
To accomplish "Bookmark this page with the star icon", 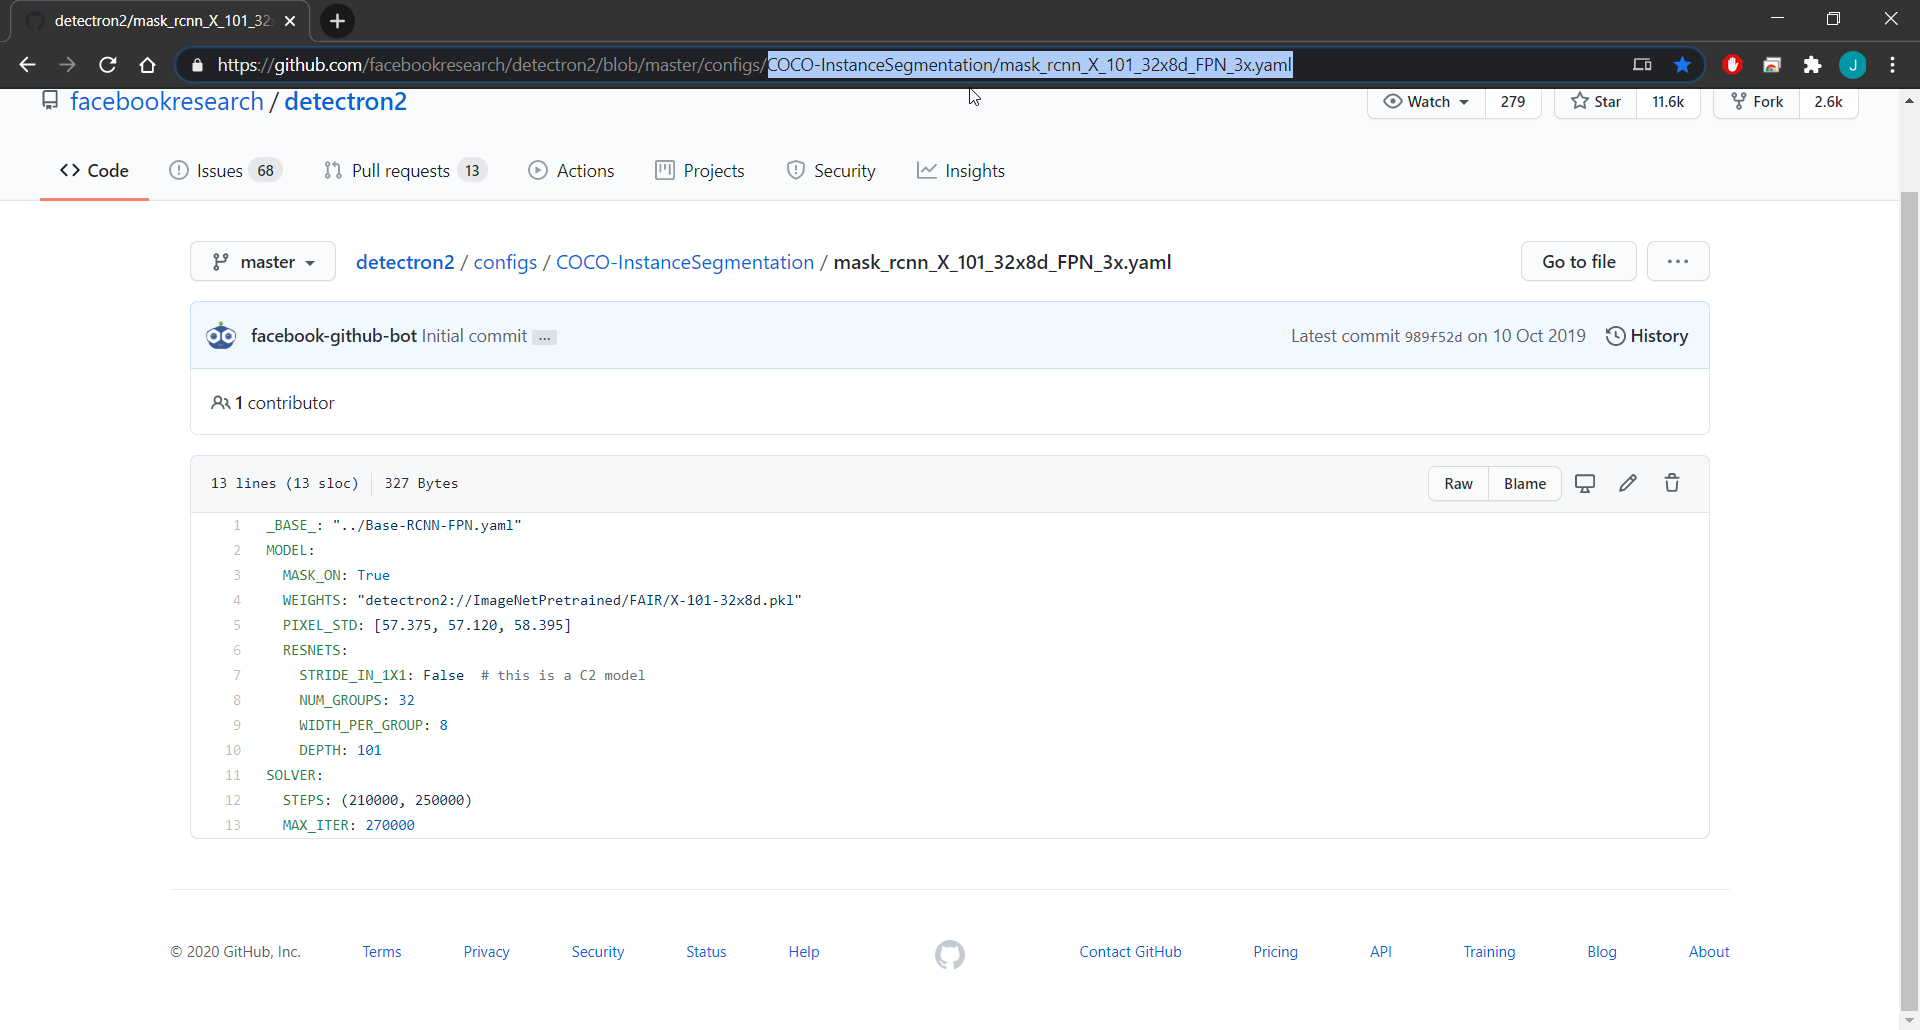I will 1682,65.
